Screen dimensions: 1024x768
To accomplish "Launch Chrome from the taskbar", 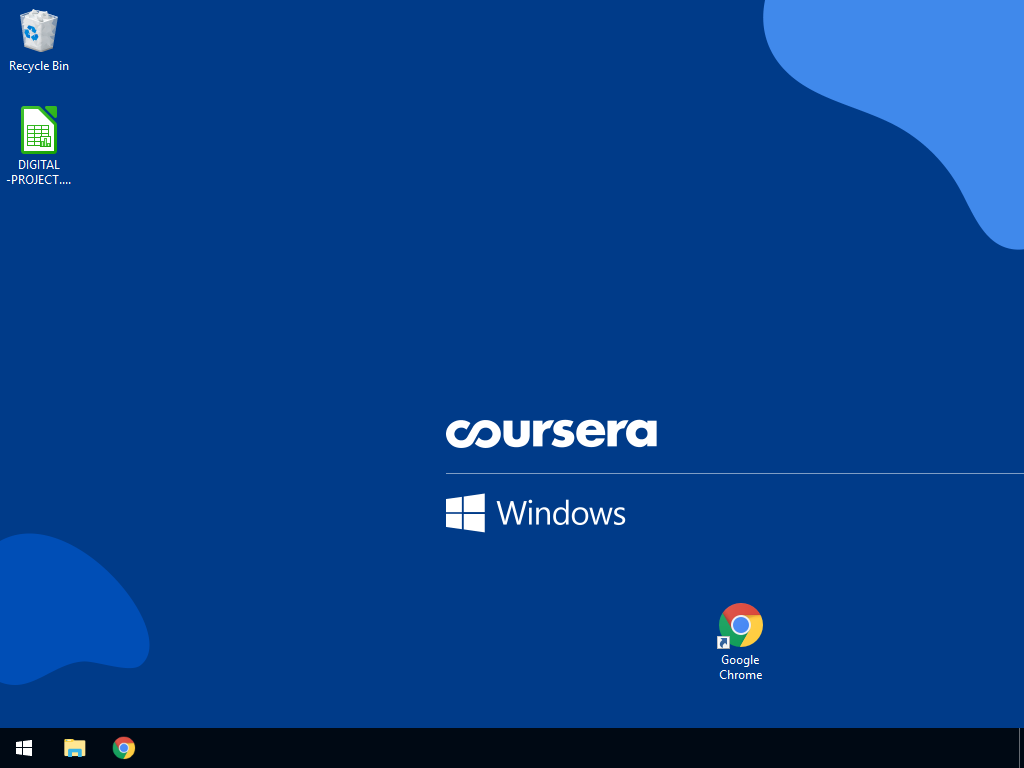I will pyautogui.click(x=124, y=748).
